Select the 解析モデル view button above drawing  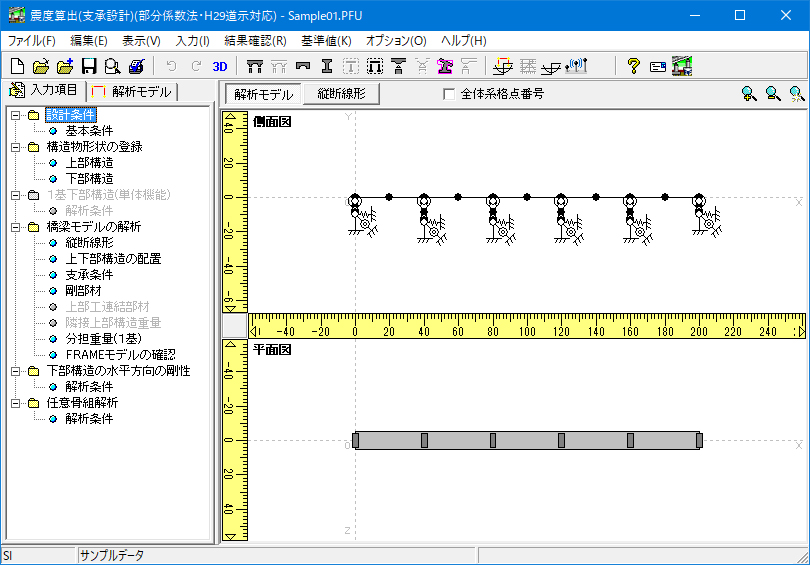[263, 94]
